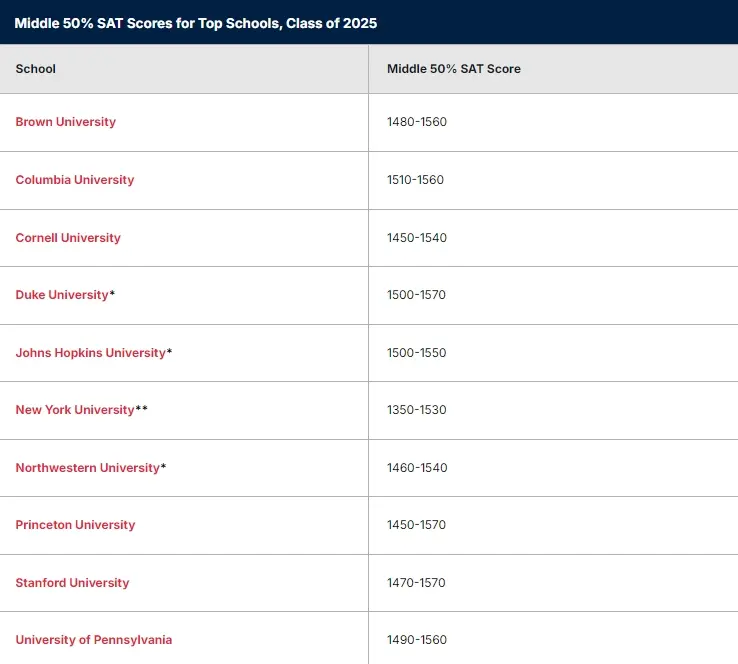This screenshot has height=664, width=738.
Task: Follow the Cornell University link
Action: [68, 238]
